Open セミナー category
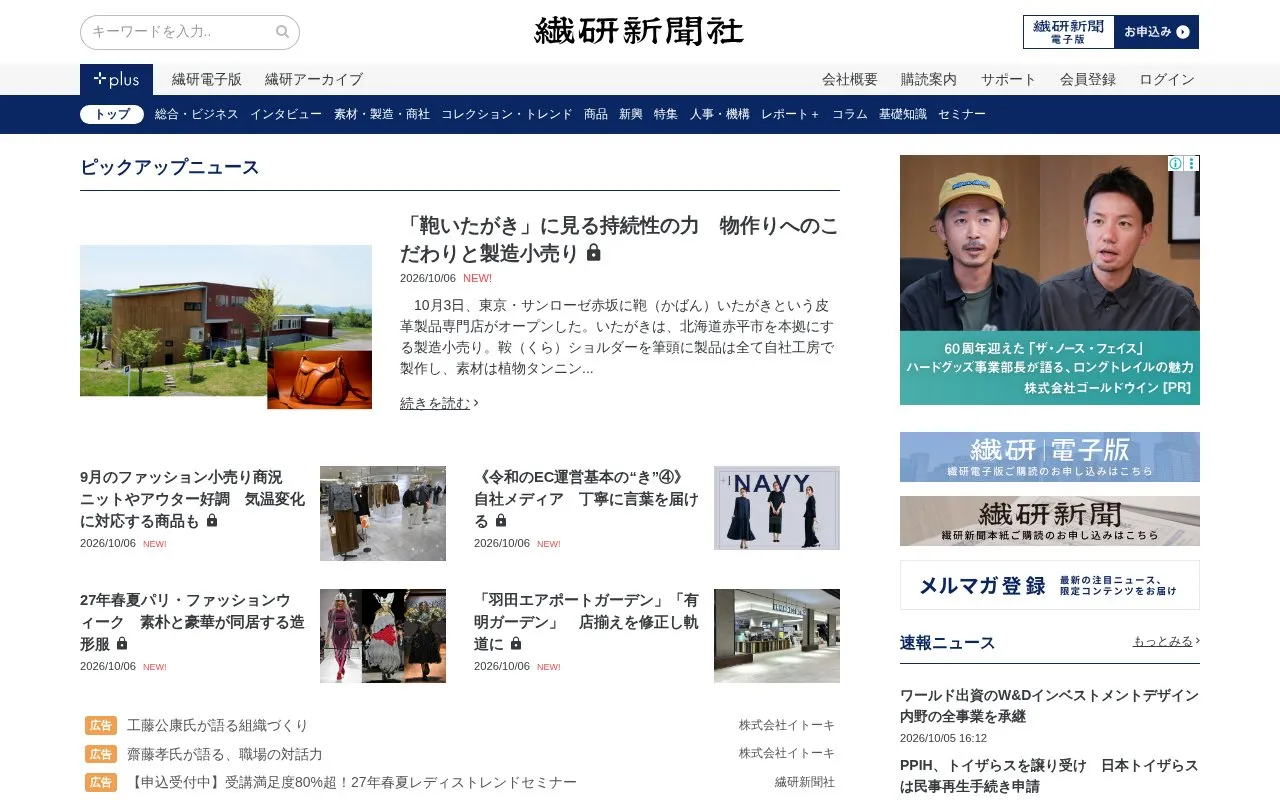1280x800 pixels. tap(962, 114)
